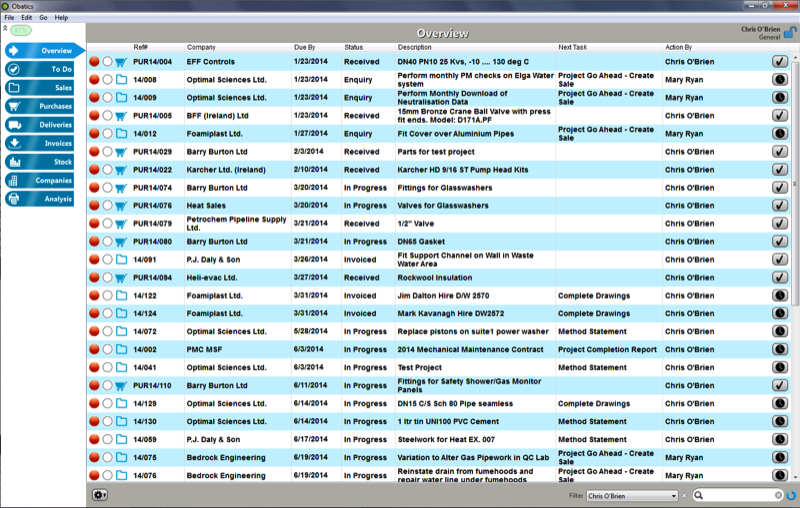Open the Go menu
This screenshot has height=508, width=800.
tap(43, 18)
